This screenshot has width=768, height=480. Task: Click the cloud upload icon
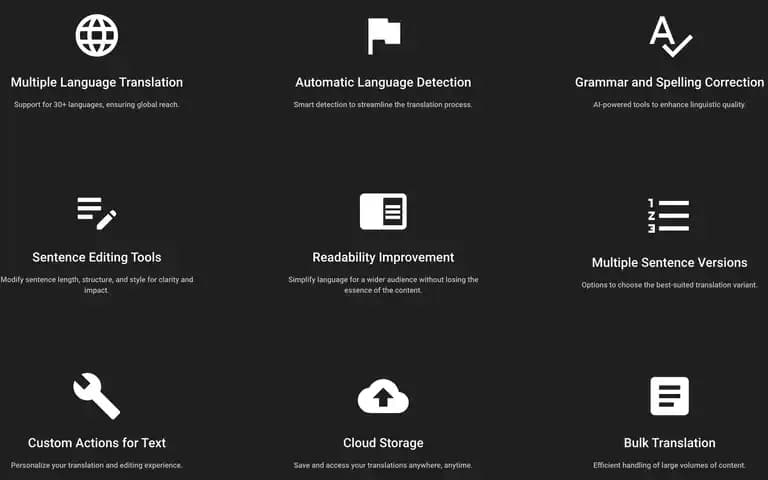click(383, 396)
